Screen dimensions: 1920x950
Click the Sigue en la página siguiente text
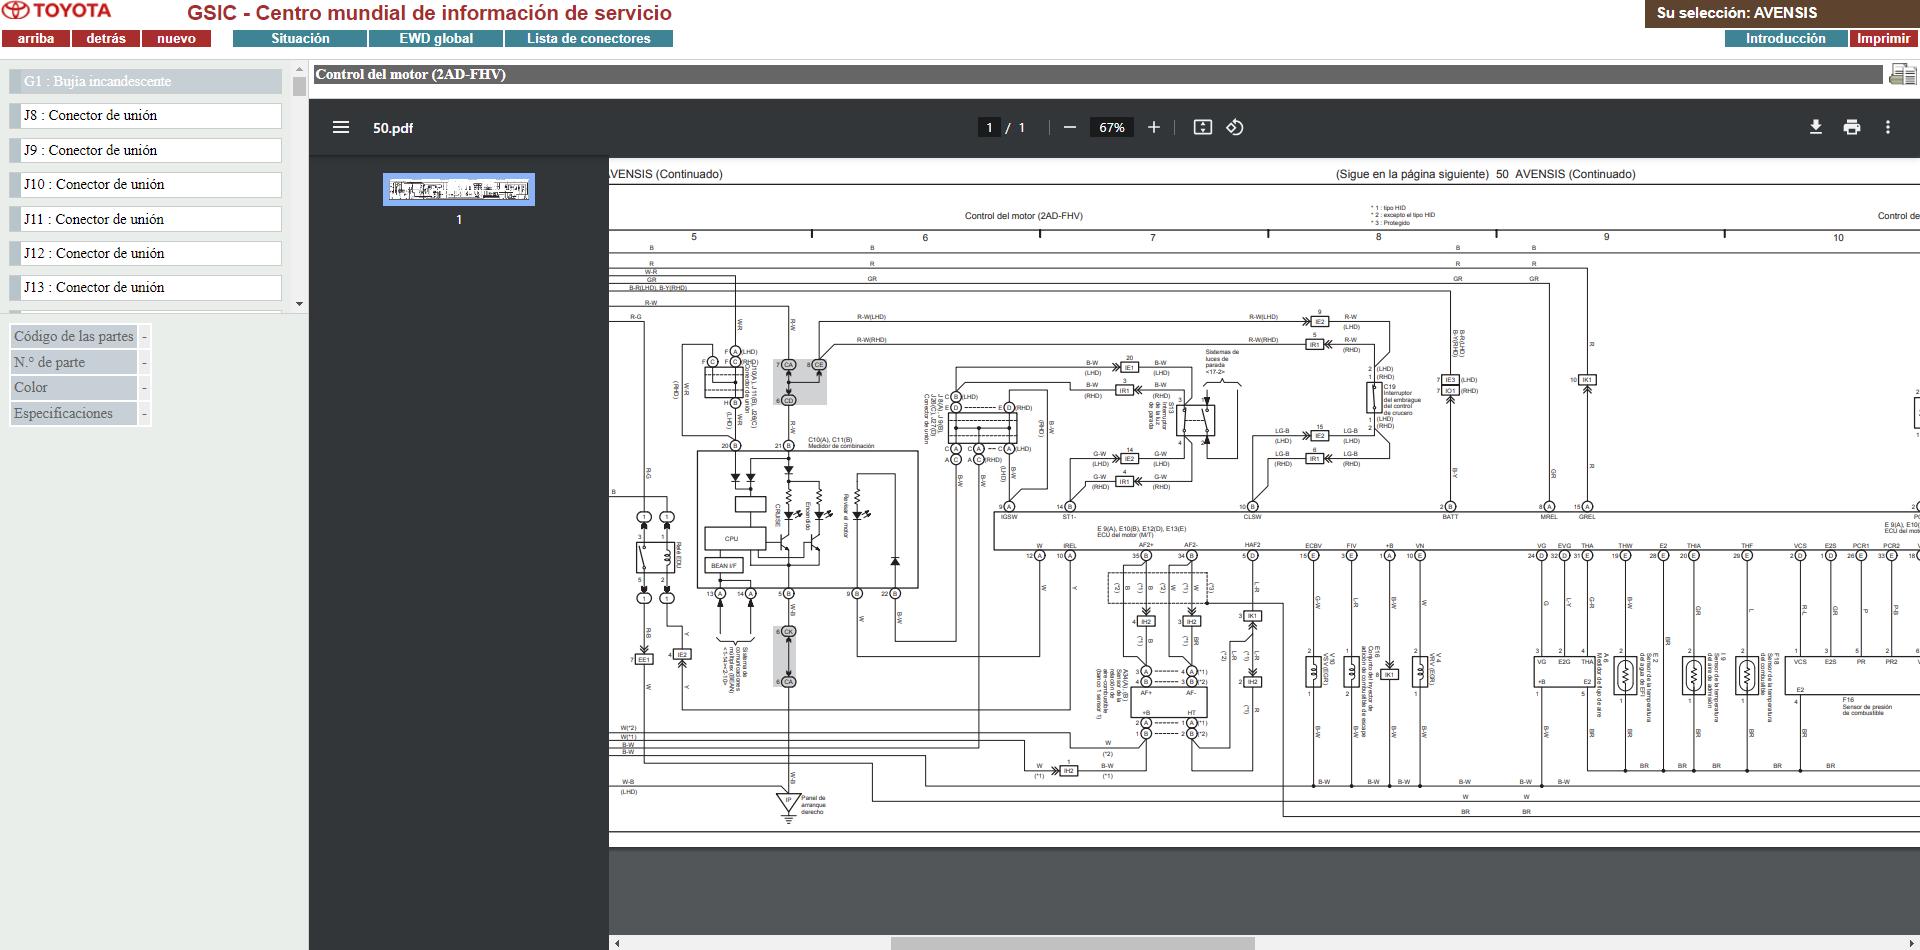coord(1412,174)
